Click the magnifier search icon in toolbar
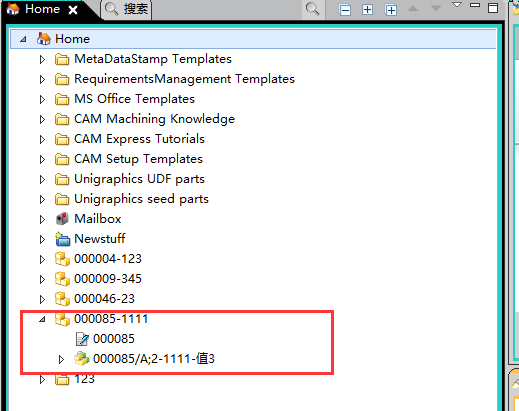The image size is (519, 411). (x=312, y=9)
